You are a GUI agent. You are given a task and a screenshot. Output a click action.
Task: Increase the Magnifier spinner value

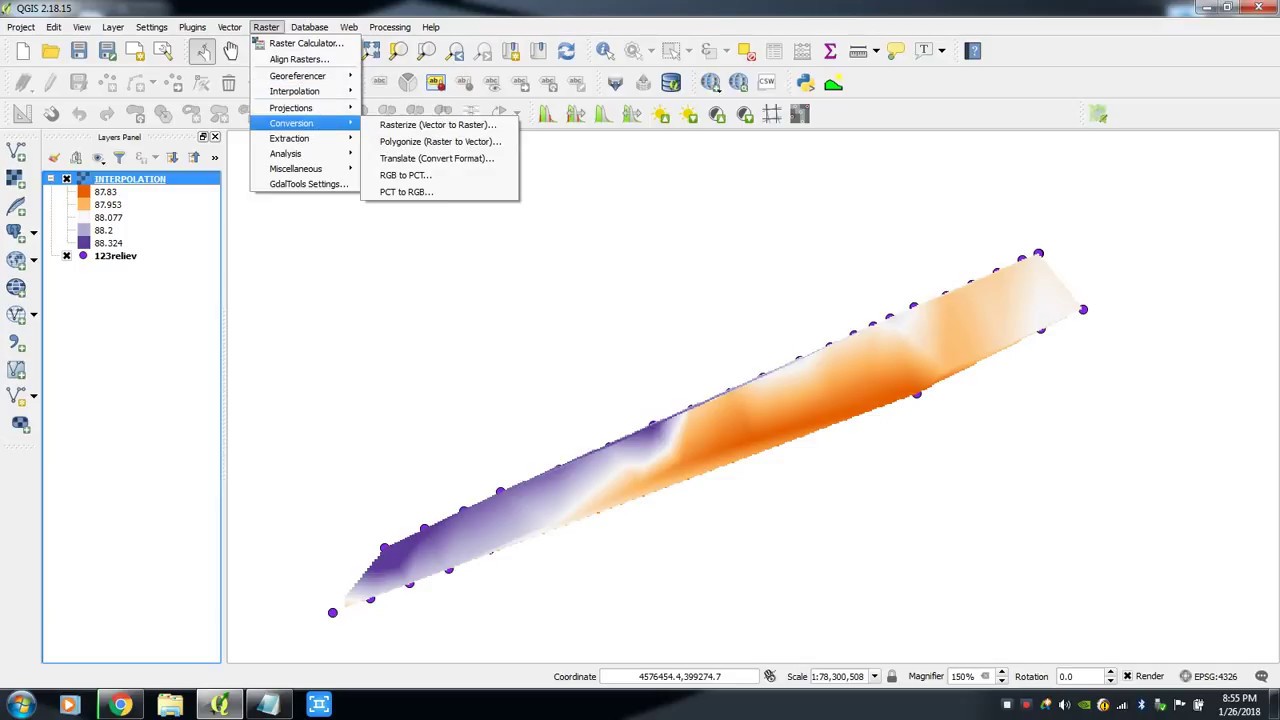[1001, 673]
